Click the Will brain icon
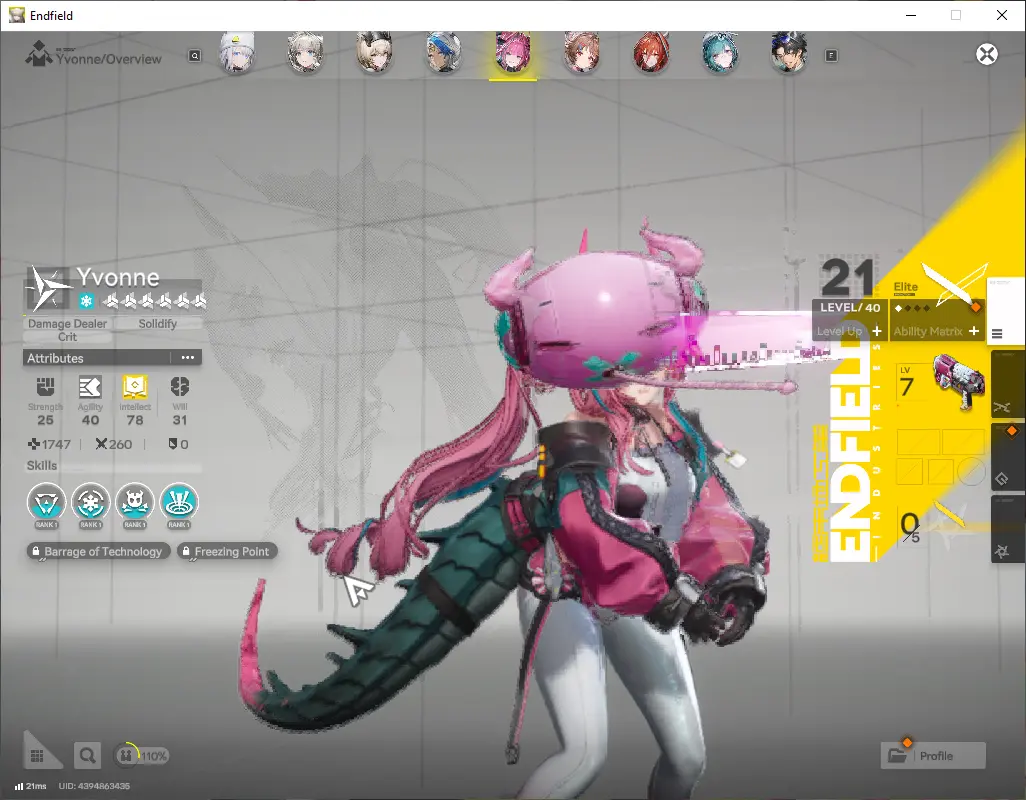The width and height of the screenshot is (1026, 800). pos(180,387)
